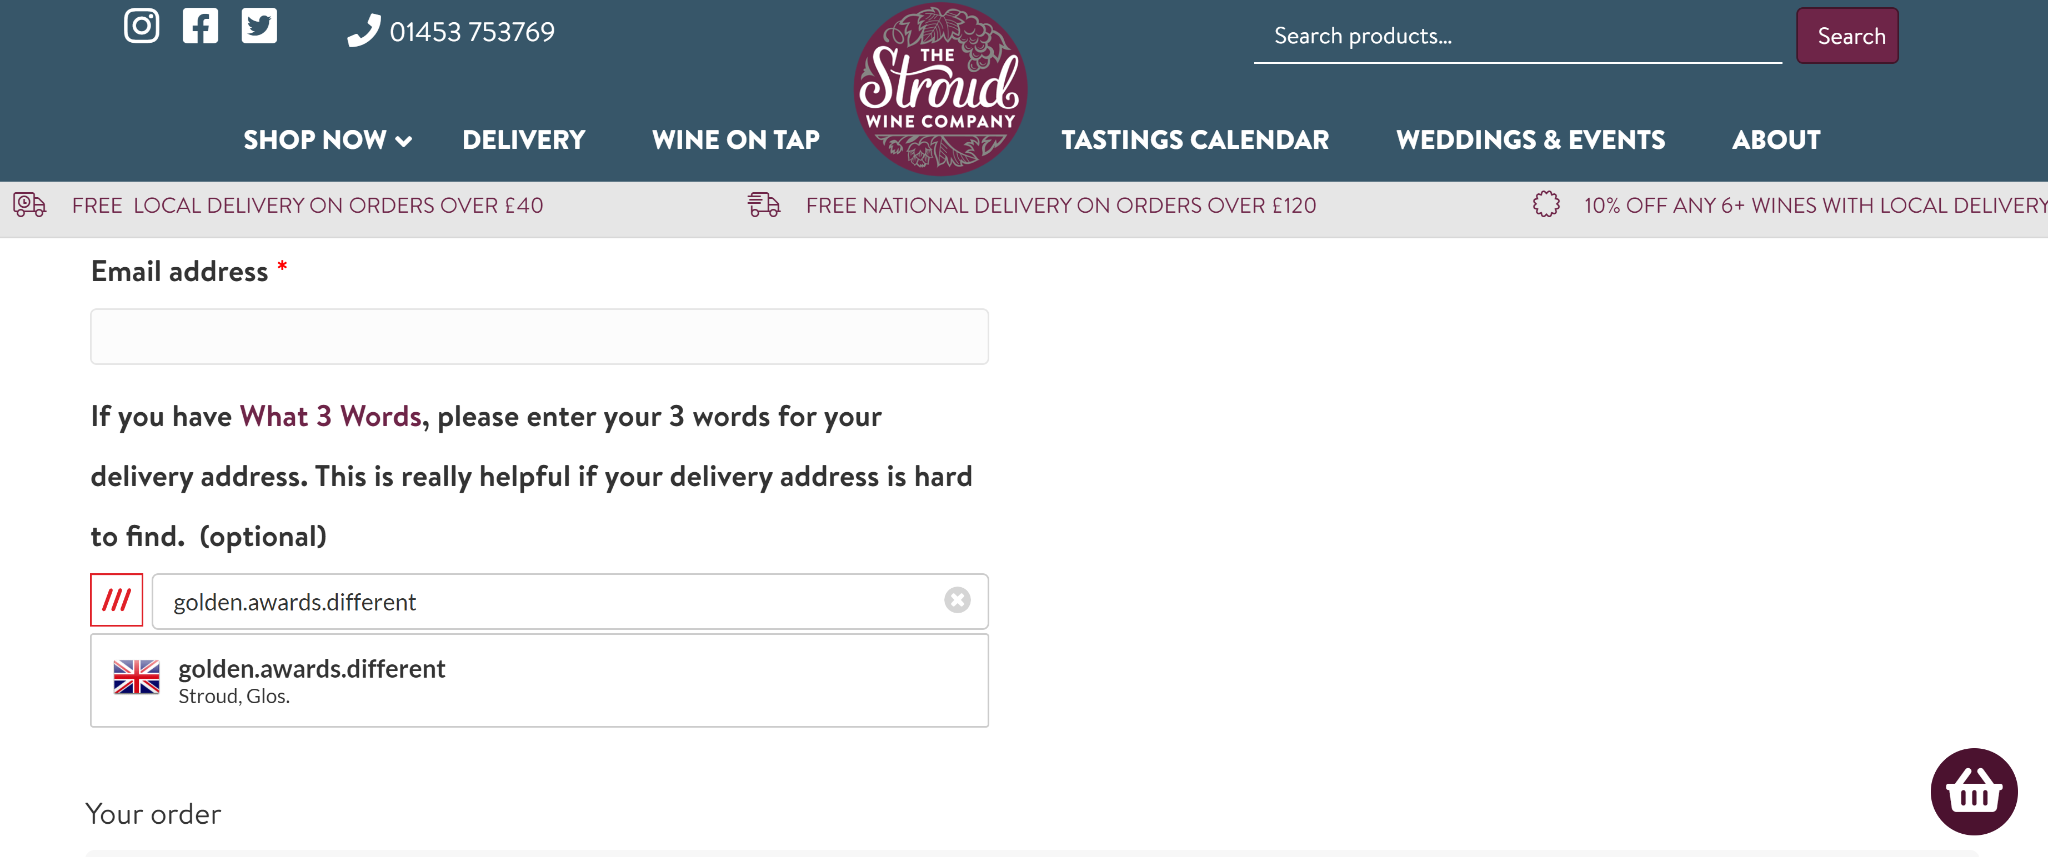Click into the Email address field
Image resolution: width=2048 pixels, height=857 pixels.
540,336
